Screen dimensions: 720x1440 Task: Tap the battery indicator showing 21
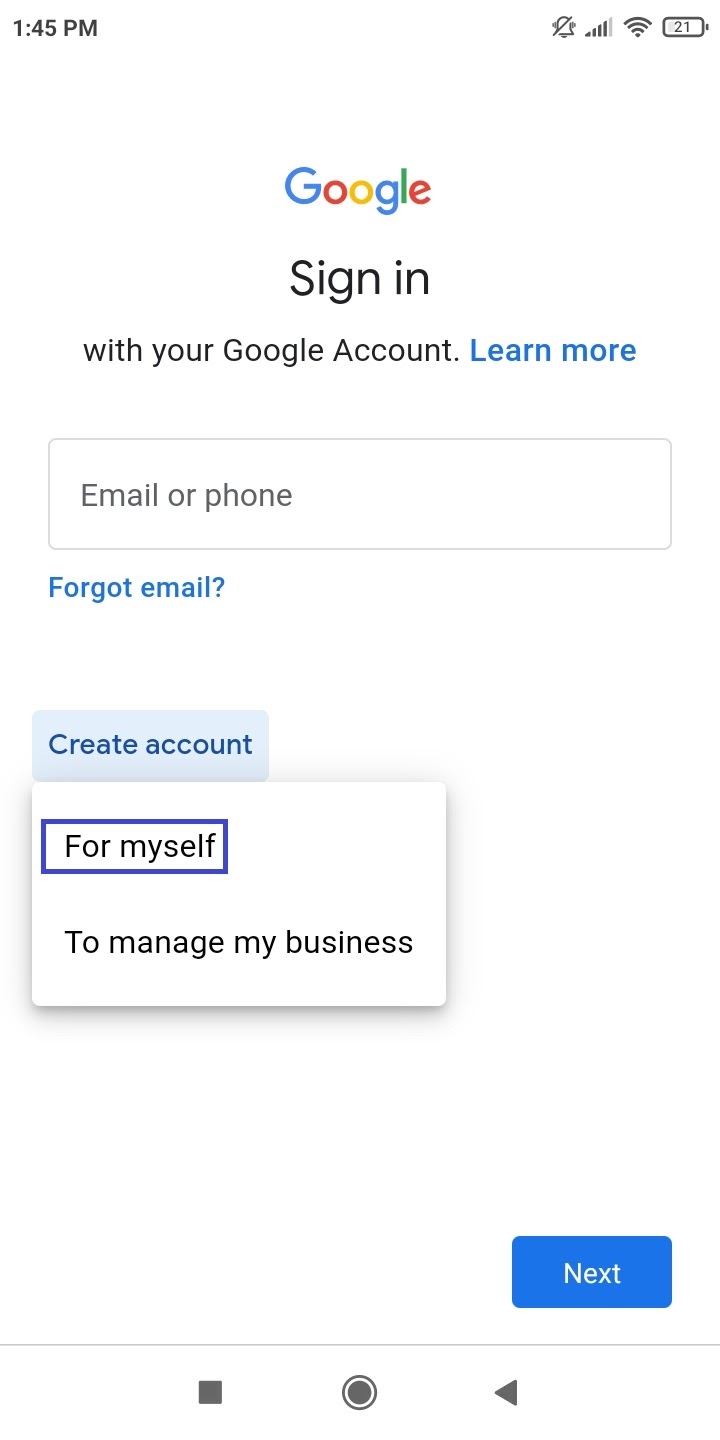[685, 28]
